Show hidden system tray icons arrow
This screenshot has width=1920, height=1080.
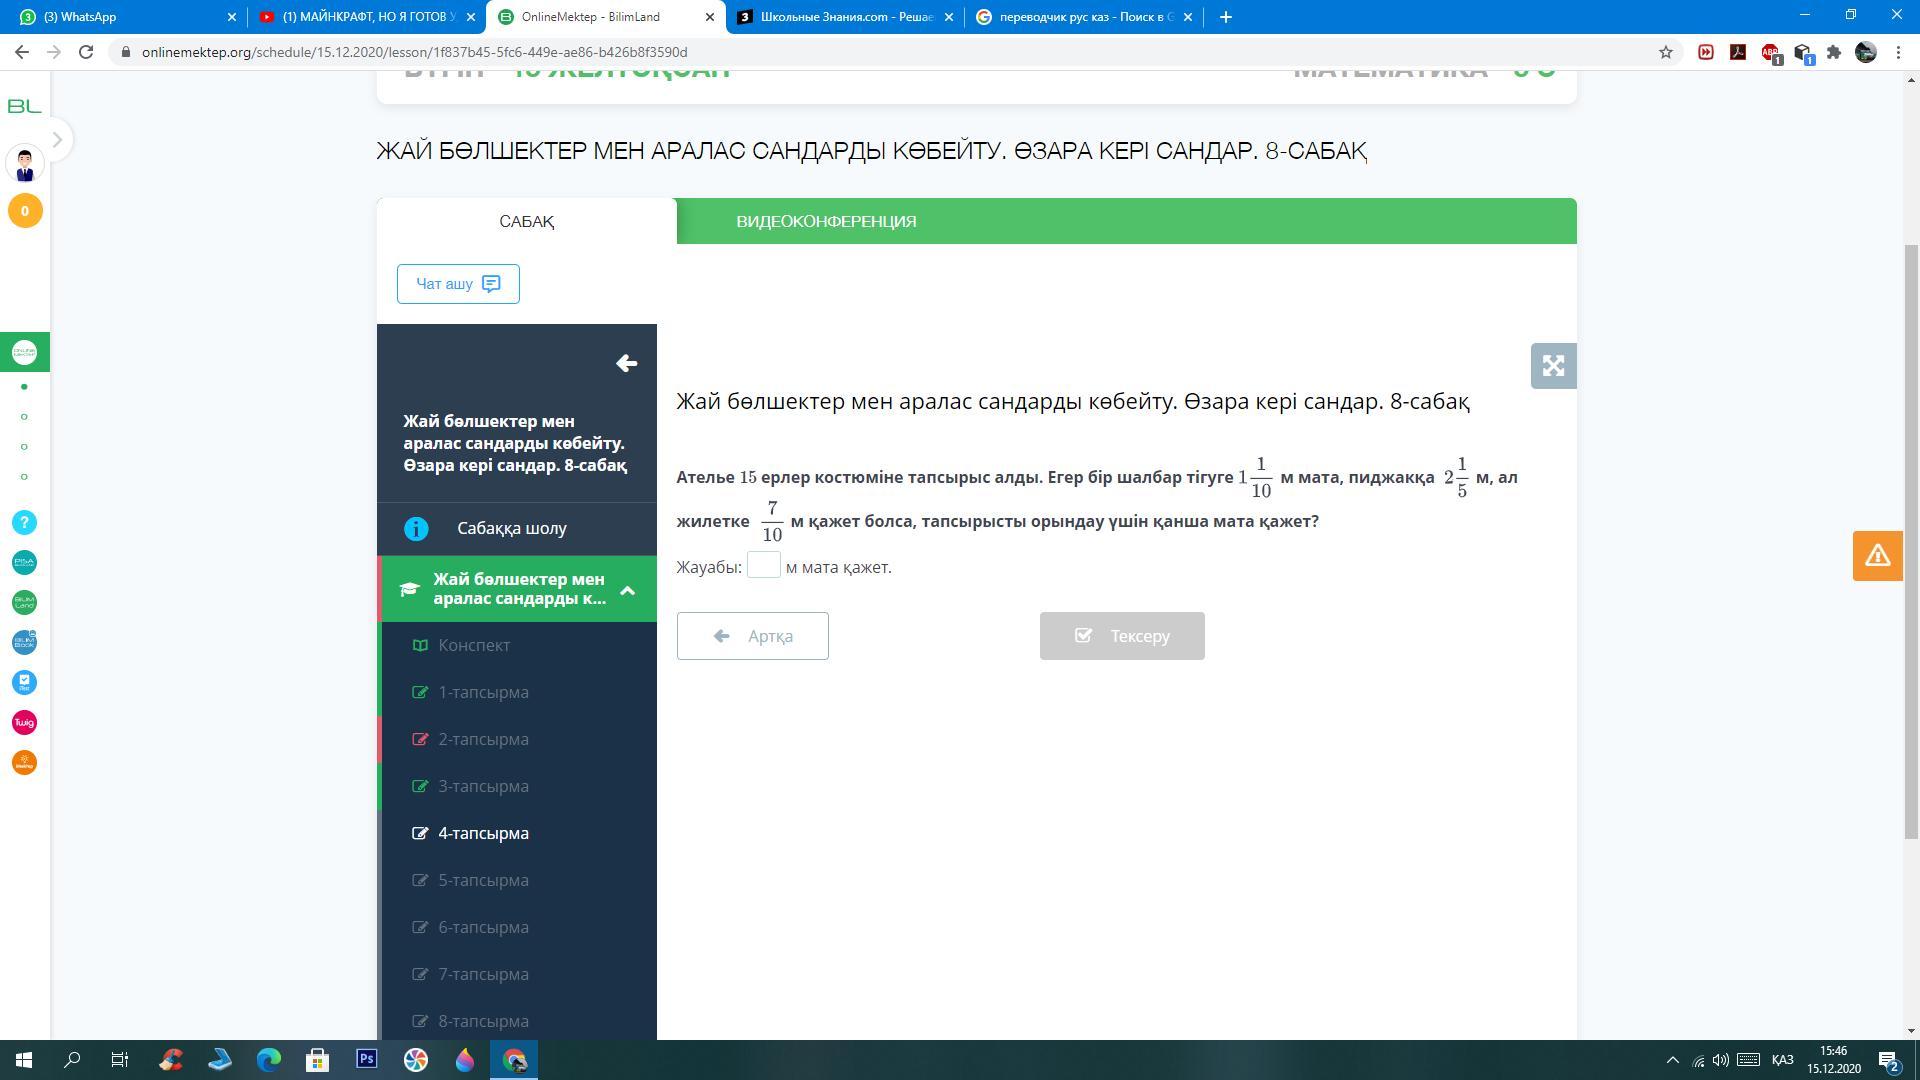[x=1672, y=1060]
